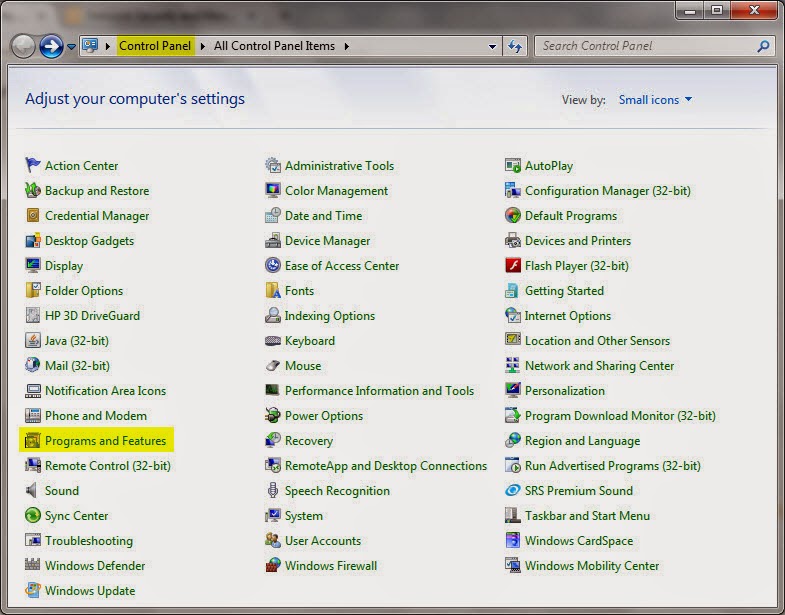Refresh the Control Panel view
Screen dimensions: 785x615
[x=515, y=47]
